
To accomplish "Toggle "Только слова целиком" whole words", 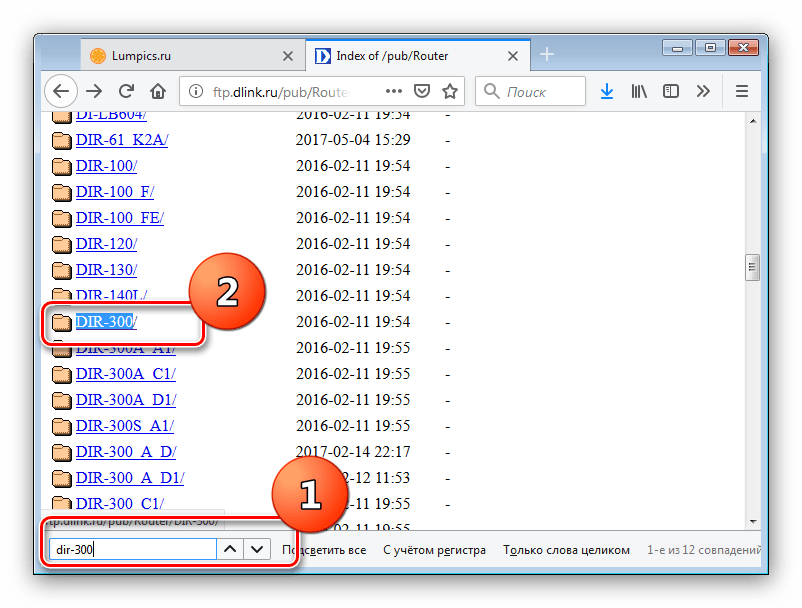I will (x=566, y=549).
